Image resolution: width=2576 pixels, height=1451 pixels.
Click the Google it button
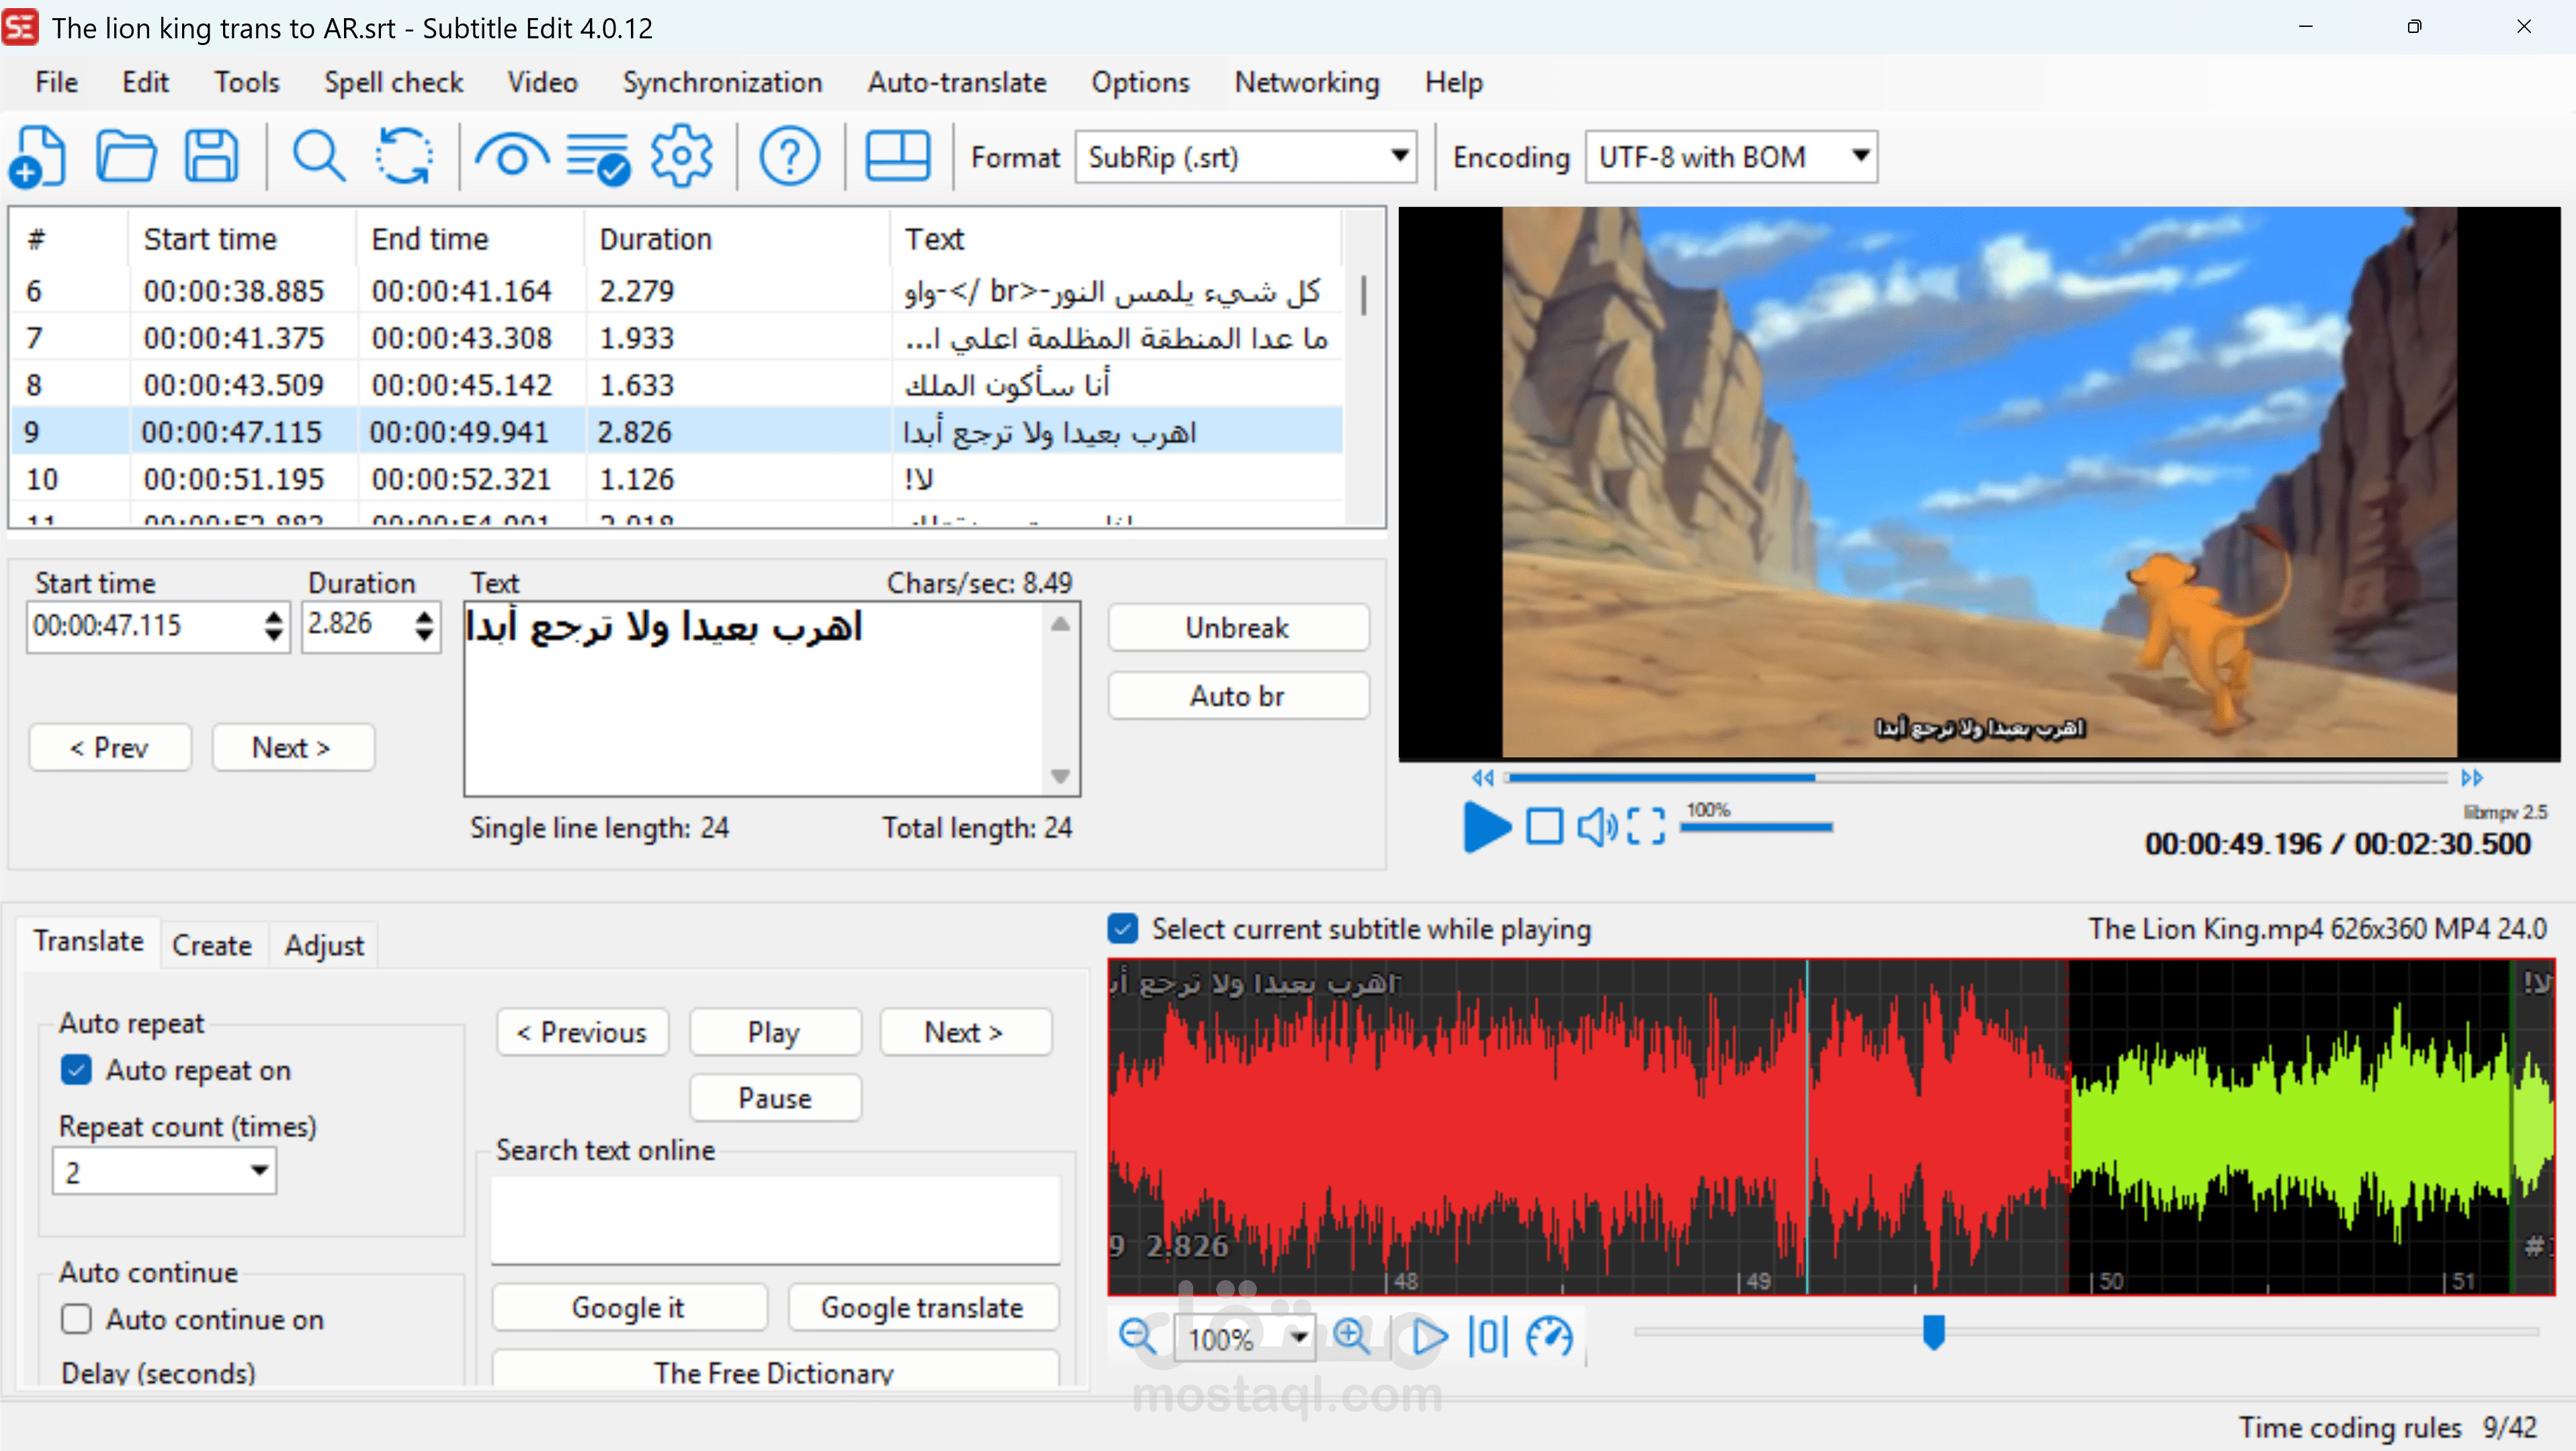(x=628, y=1307)
